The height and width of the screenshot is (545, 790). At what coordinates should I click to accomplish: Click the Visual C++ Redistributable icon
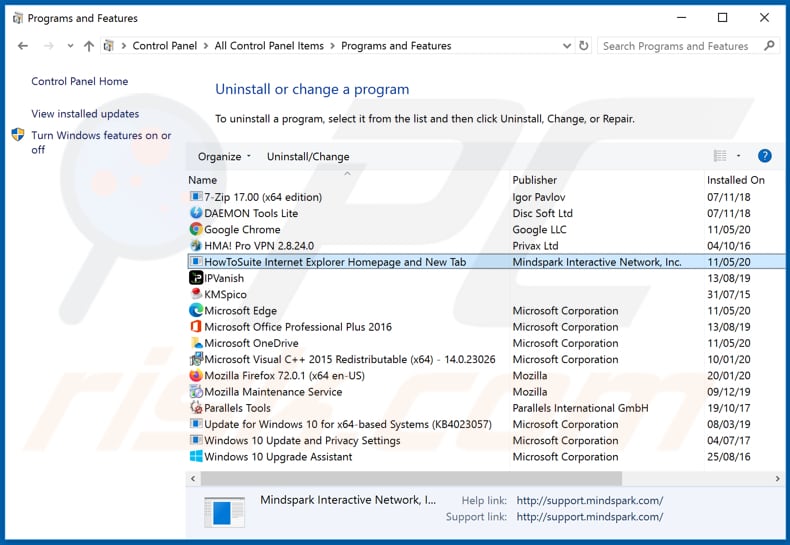coord(196,359)
